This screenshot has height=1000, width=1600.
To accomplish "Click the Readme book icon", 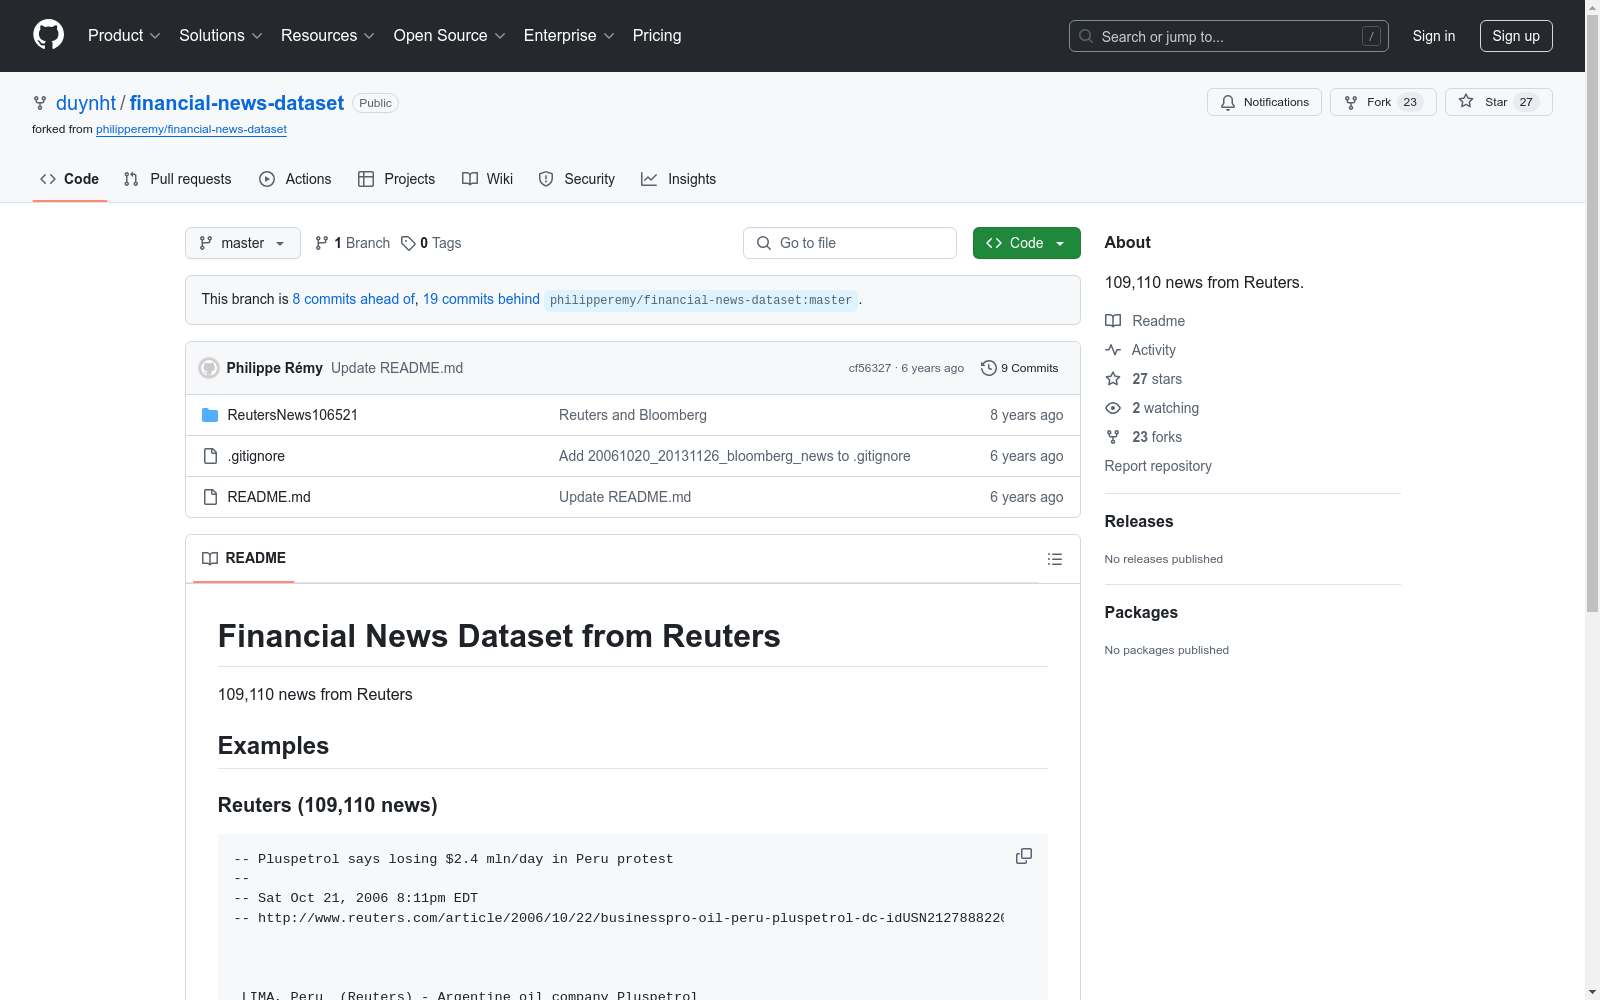I will point(1112,321).
